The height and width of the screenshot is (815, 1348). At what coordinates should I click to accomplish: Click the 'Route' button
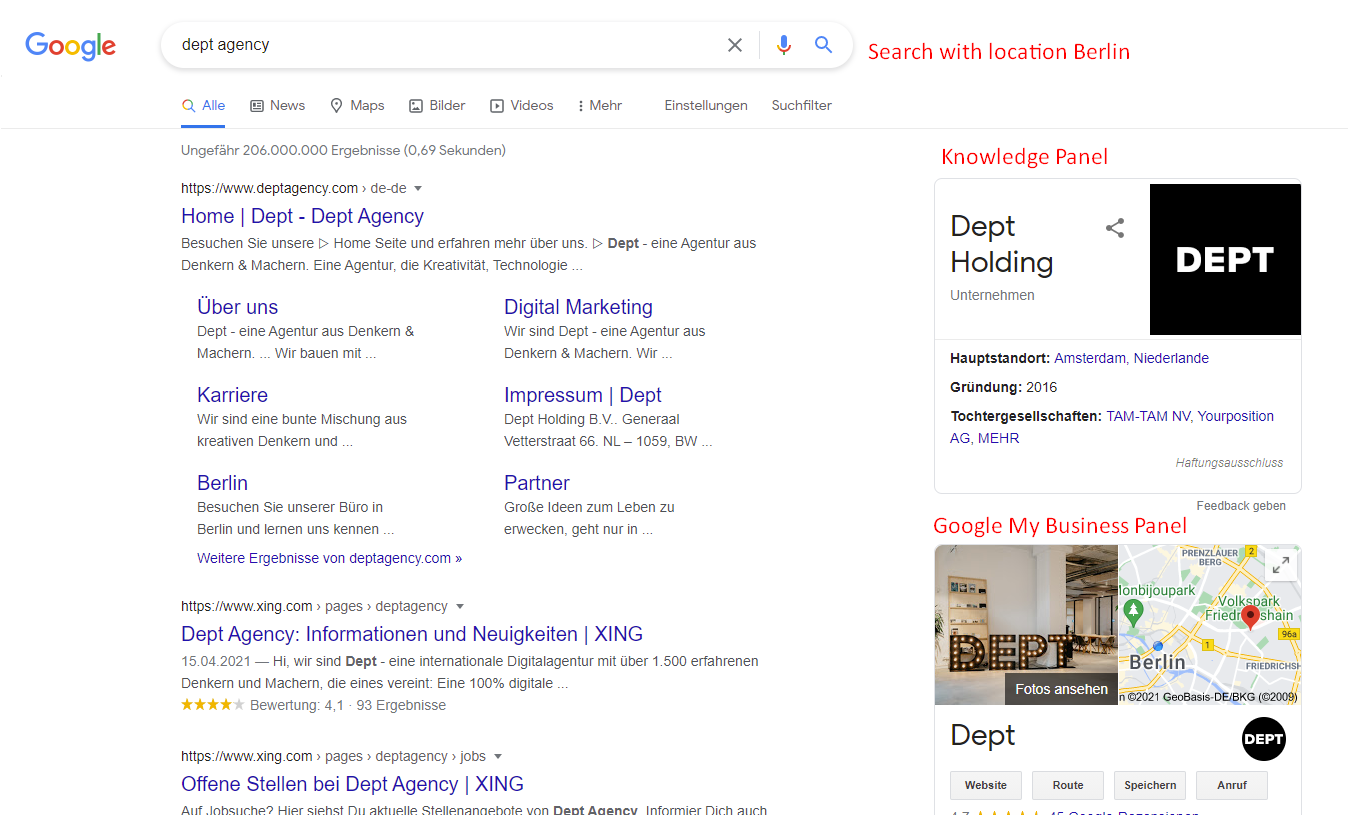1068,785
